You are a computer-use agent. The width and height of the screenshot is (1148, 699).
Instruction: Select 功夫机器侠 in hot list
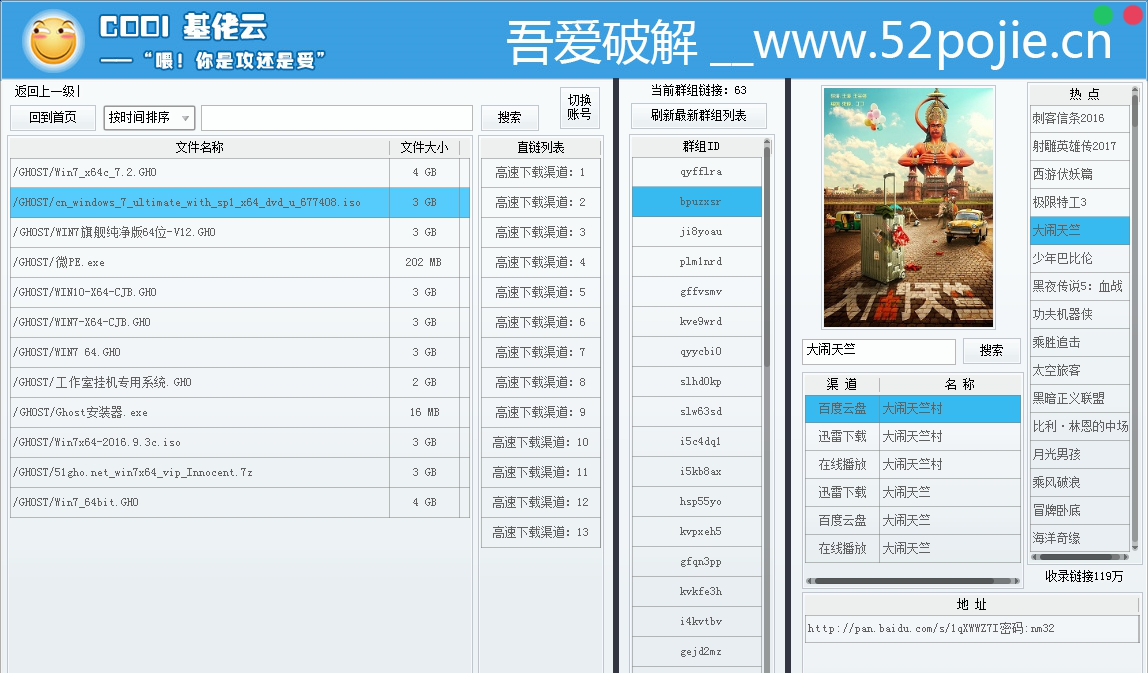(x=1079, y=315)
